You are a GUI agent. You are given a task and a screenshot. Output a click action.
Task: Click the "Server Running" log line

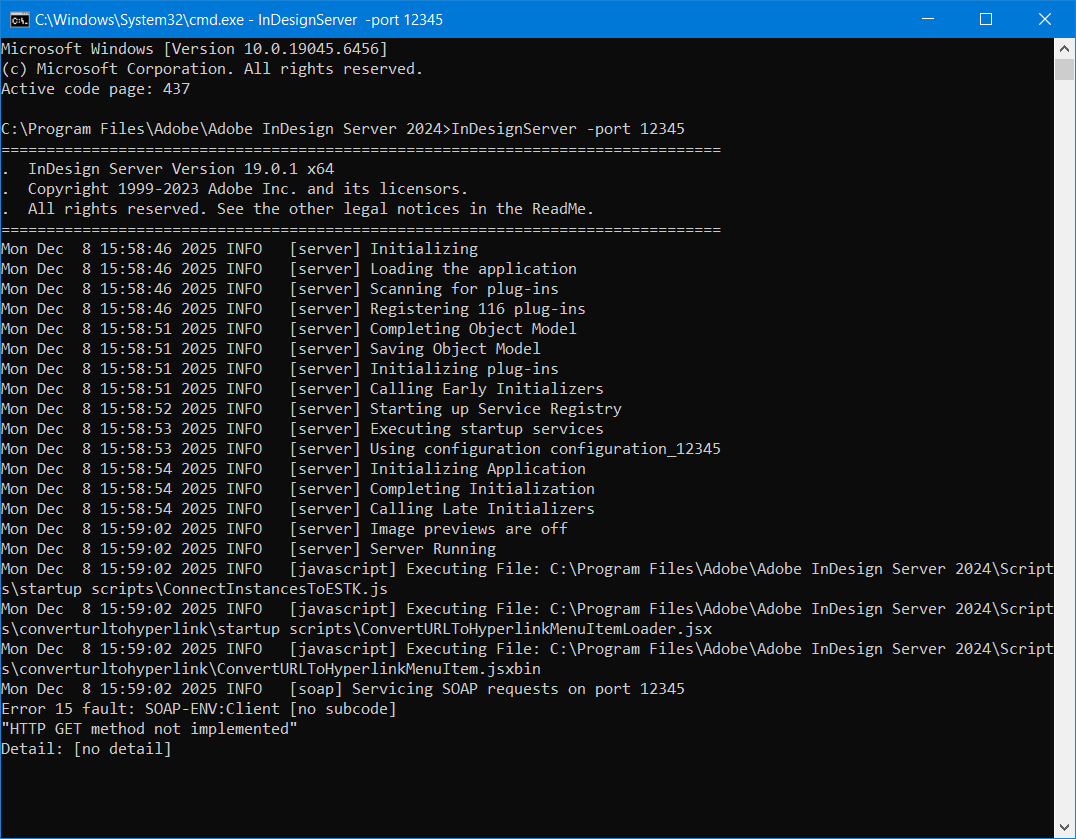pyautogui.click(x=432, y=549)
